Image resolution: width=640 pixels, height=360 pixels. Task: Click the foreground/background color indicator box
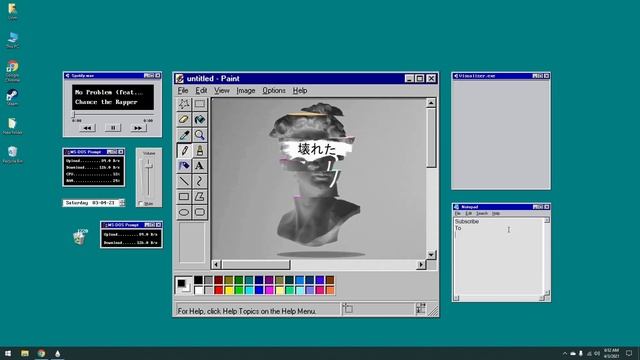[x=183, y=285]
